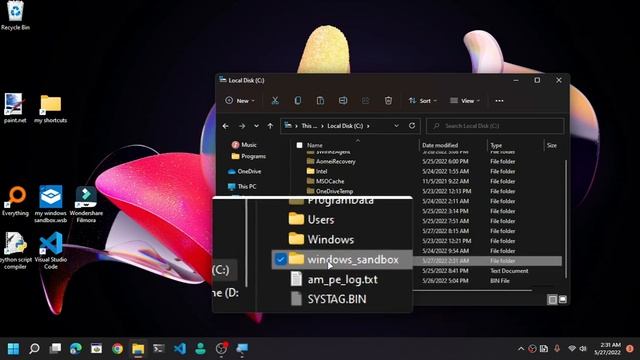Open the View dropdown menu
Screen dimensions: 640x360
tap(465, 100)
